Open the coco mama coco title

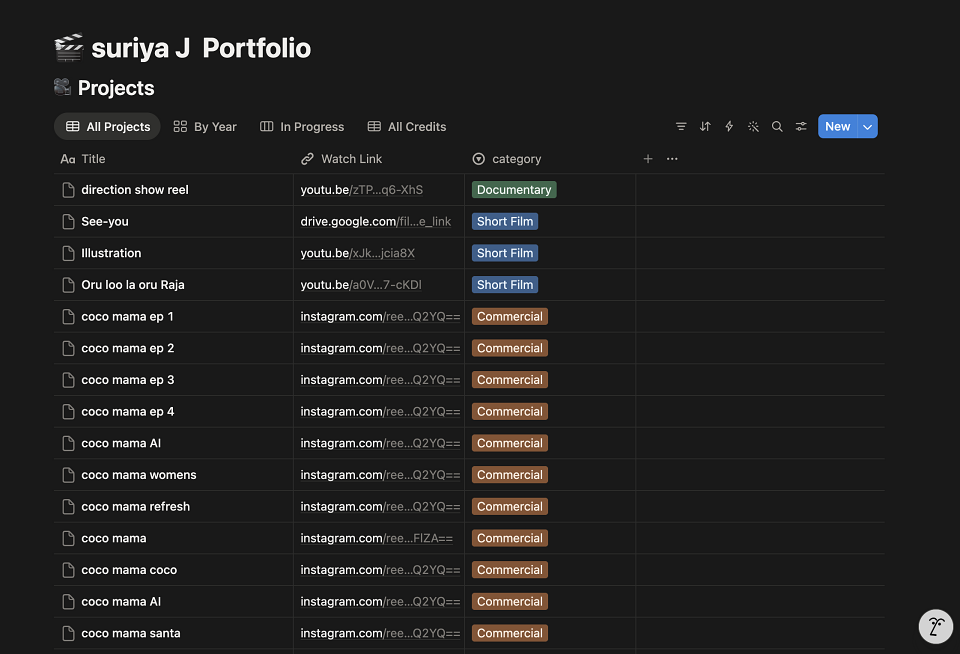click(129, 570)
